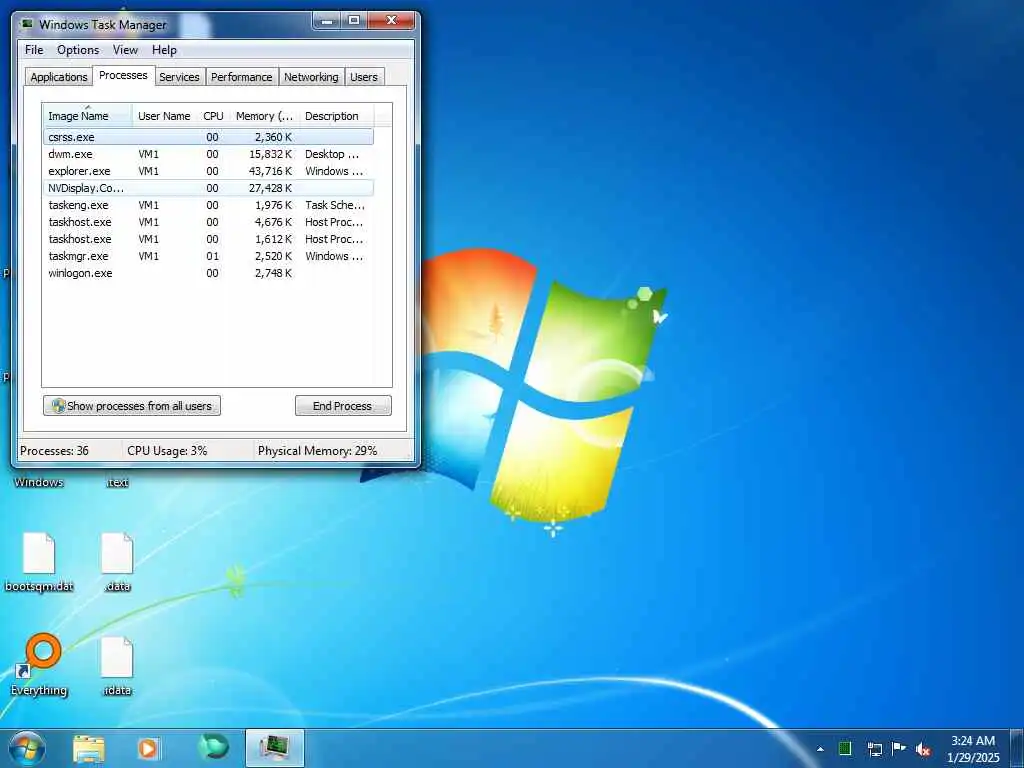Select the .data file icon
The height and width of the screenshot is (768, 1024).
117,562
